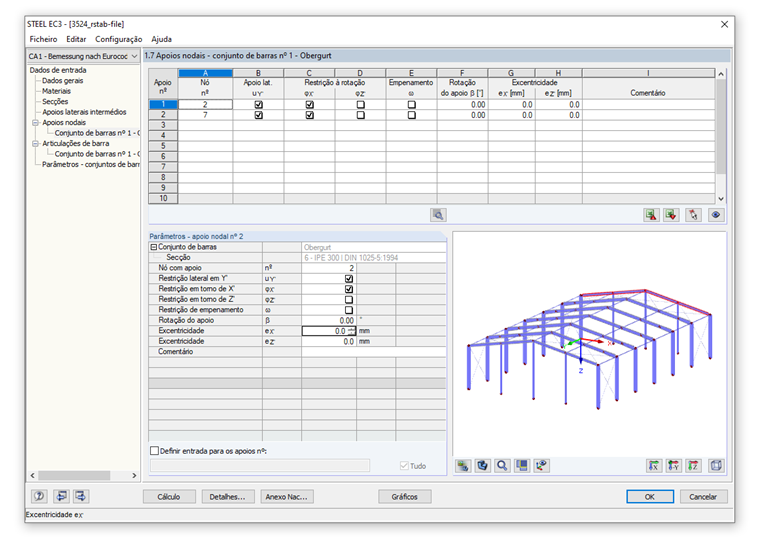Click the Rotação do apoio β value field
This screenshot has height=542, width=760.
pos(329,320)
